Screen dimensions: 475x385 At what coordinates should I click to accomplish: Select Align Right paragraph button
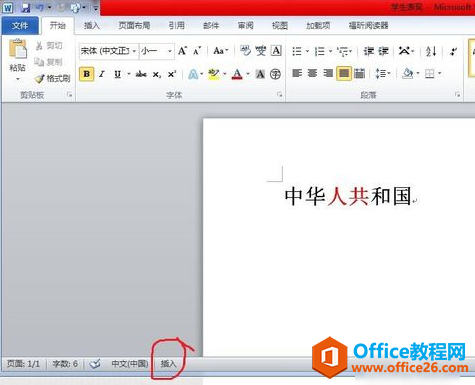328,73
